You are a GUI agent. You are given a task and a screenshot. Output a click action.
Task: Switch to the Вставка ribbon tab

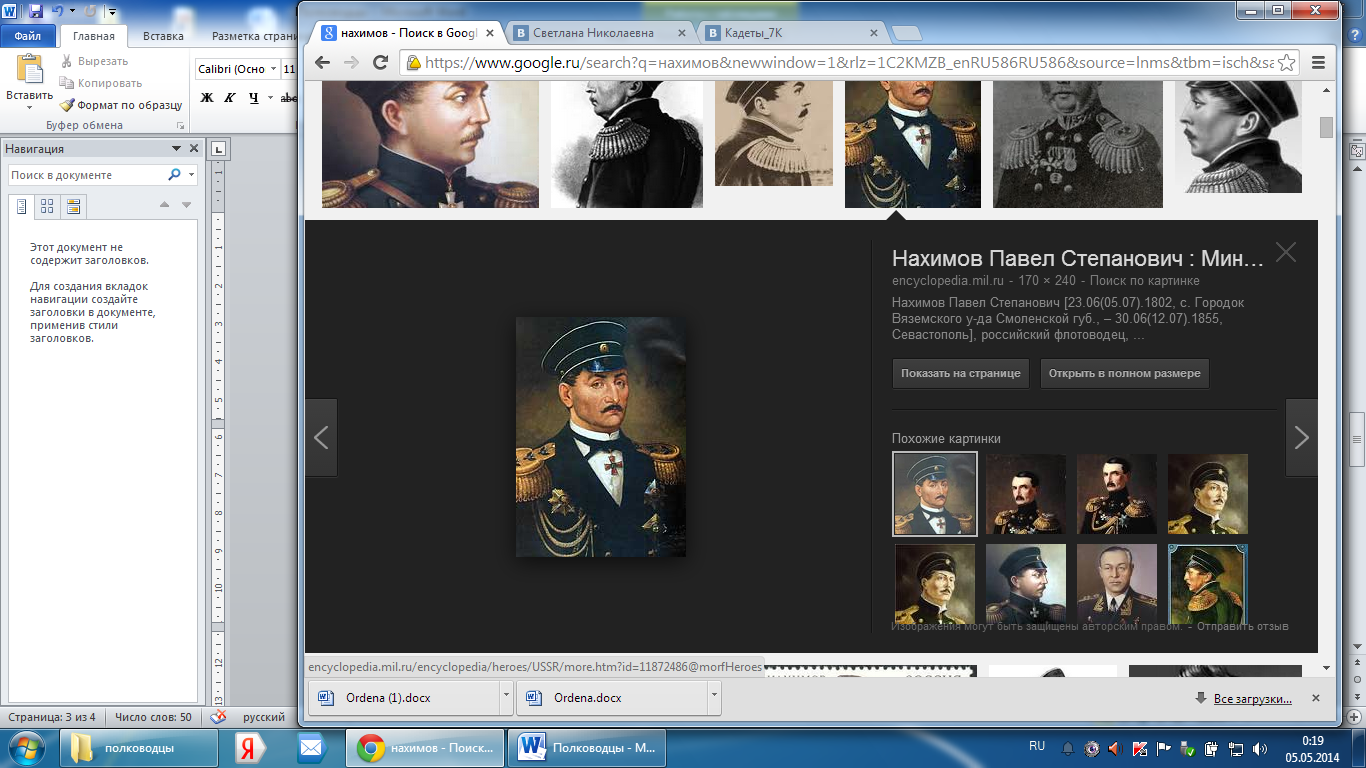click(x=163, y=36)
